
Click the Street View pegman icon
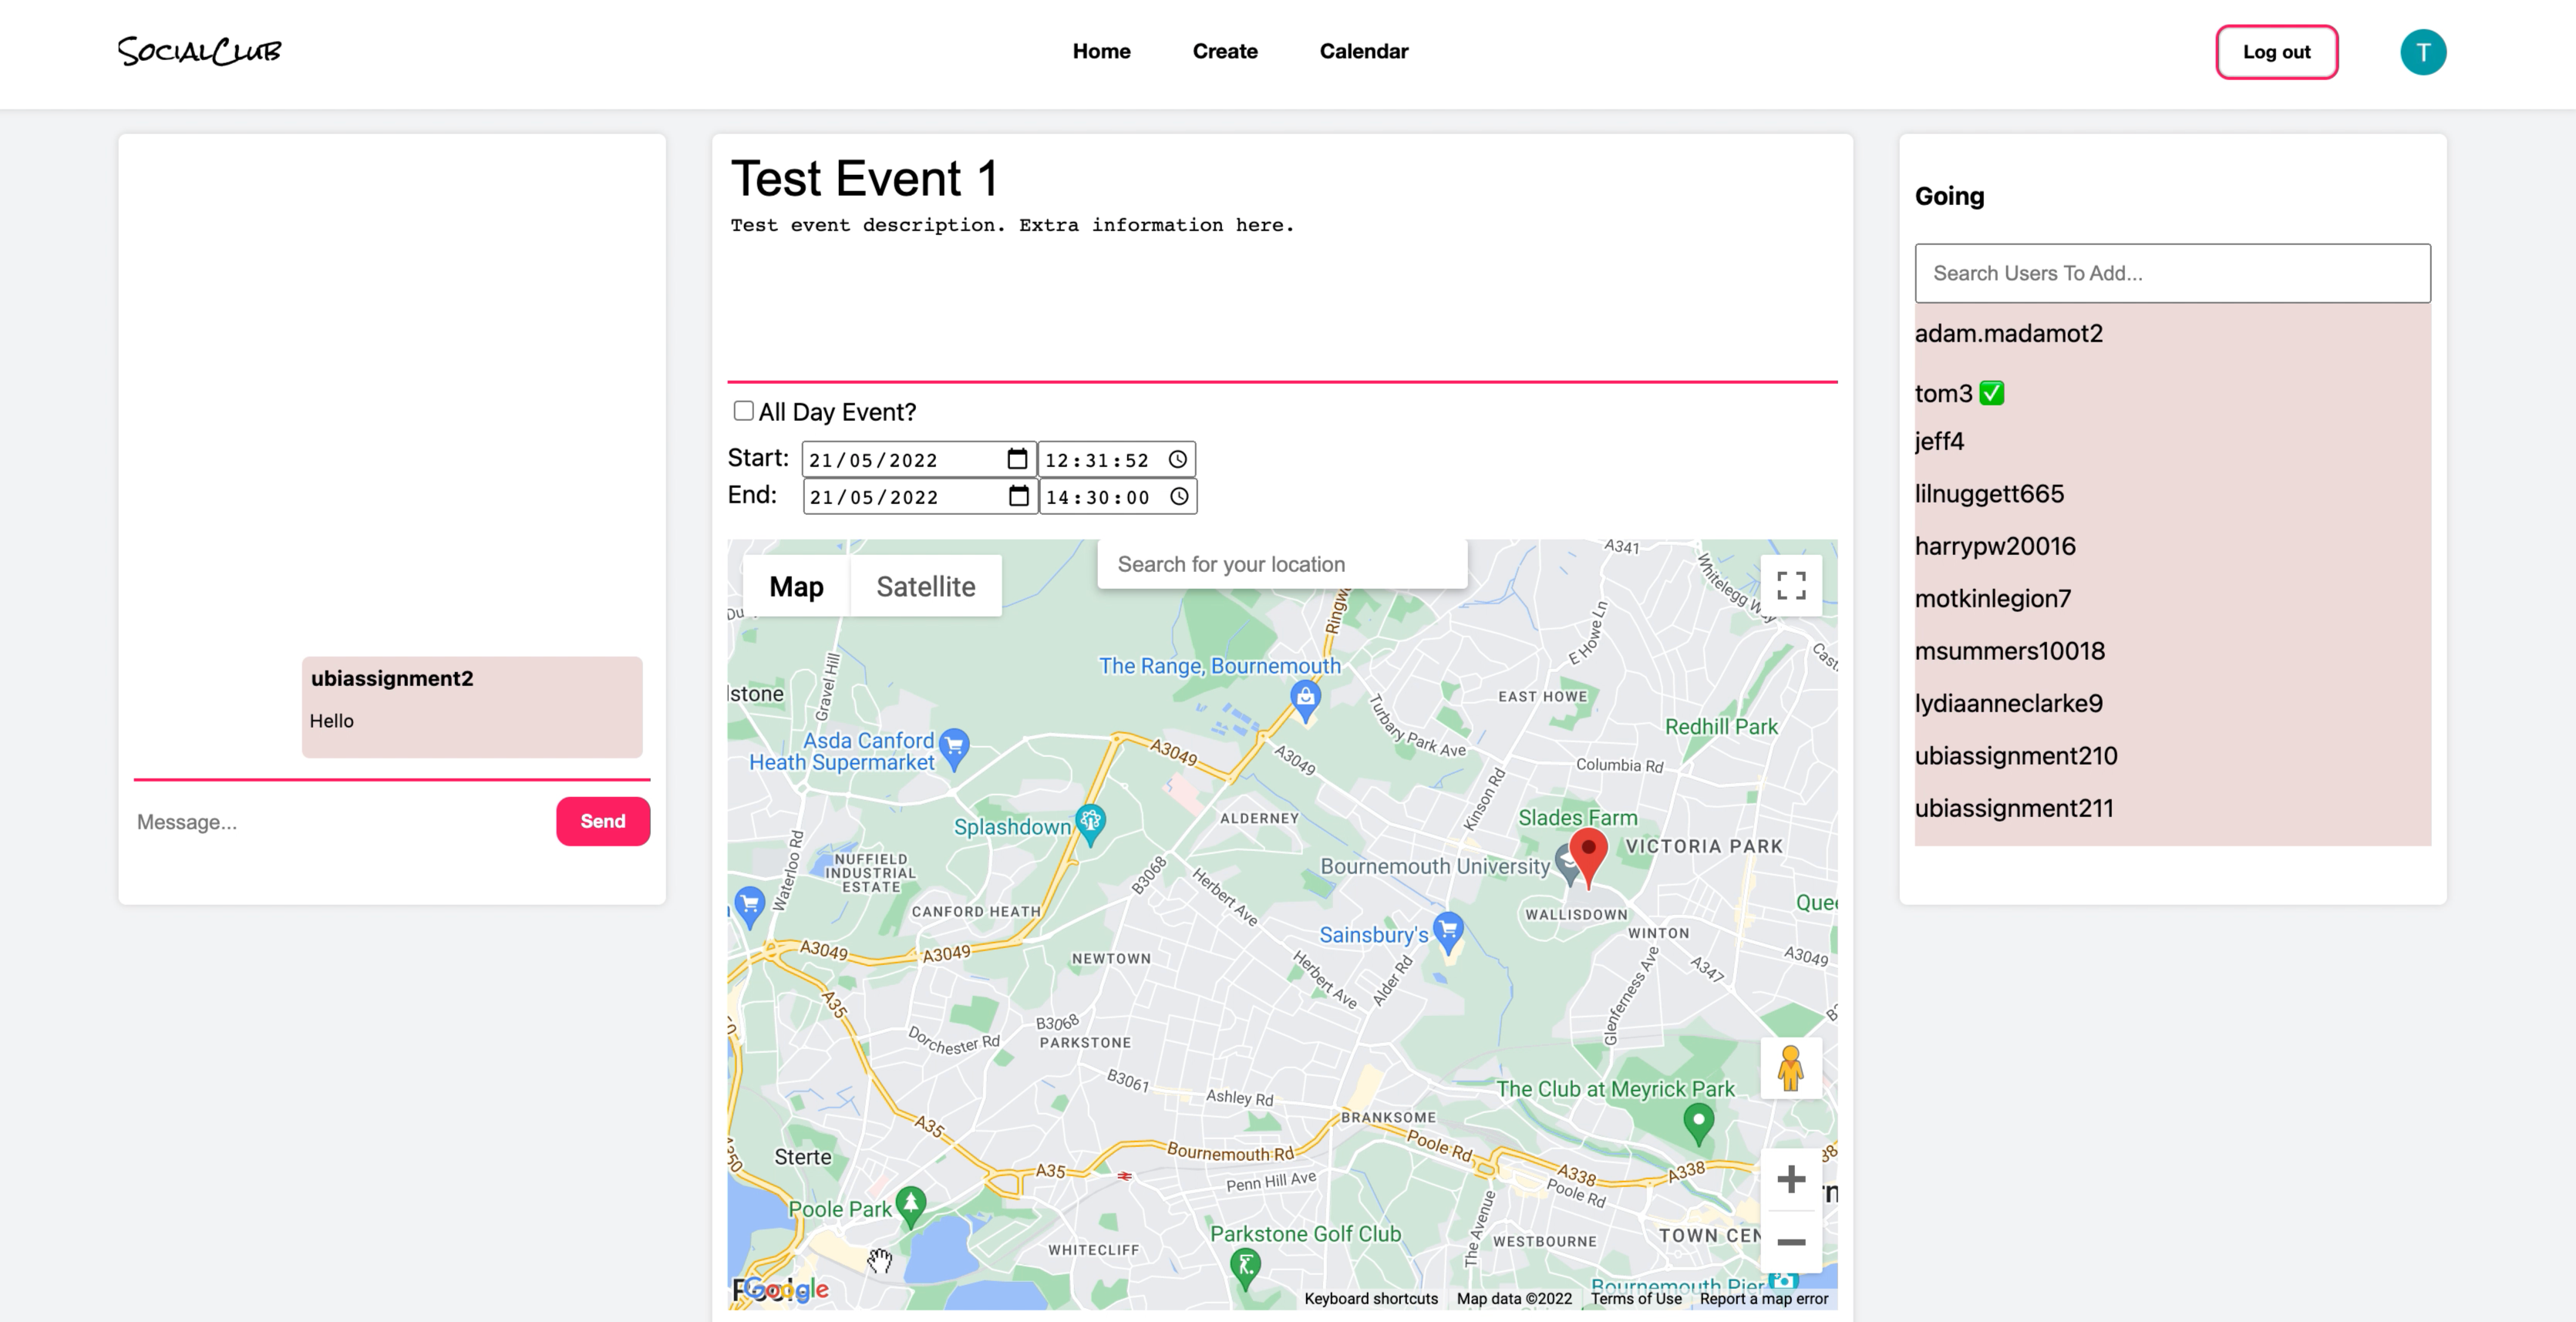tap(1790, 1068)
